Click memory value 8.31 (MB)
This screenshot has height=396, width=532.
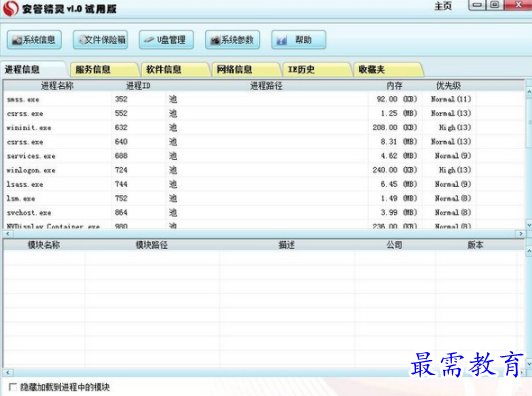399,142
